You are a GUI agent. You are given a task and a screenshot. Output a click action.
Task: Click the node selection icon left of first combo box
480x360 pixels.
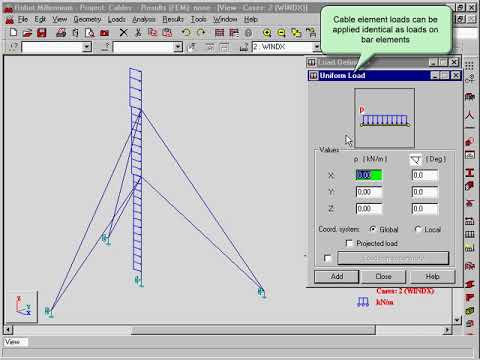coord(13,47)
